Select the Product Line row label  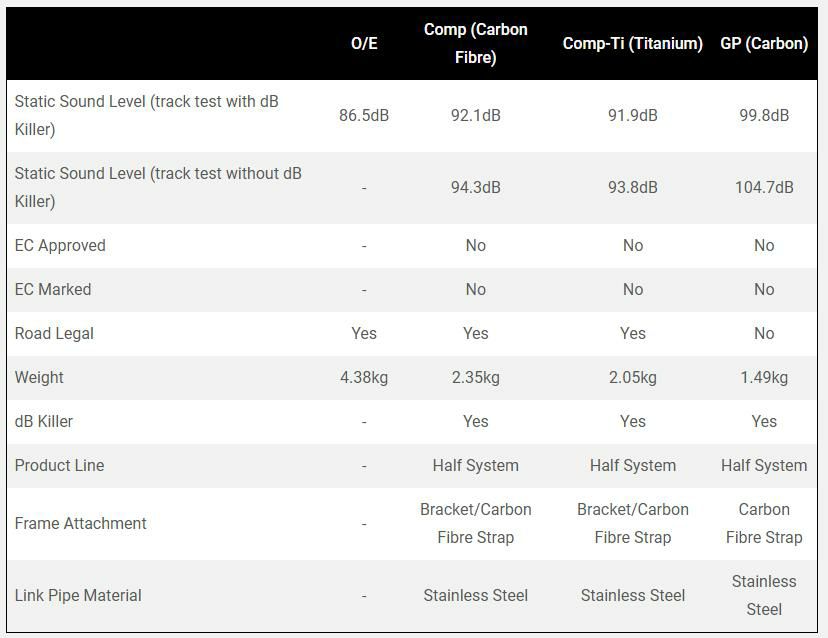[x=59, y=466]
